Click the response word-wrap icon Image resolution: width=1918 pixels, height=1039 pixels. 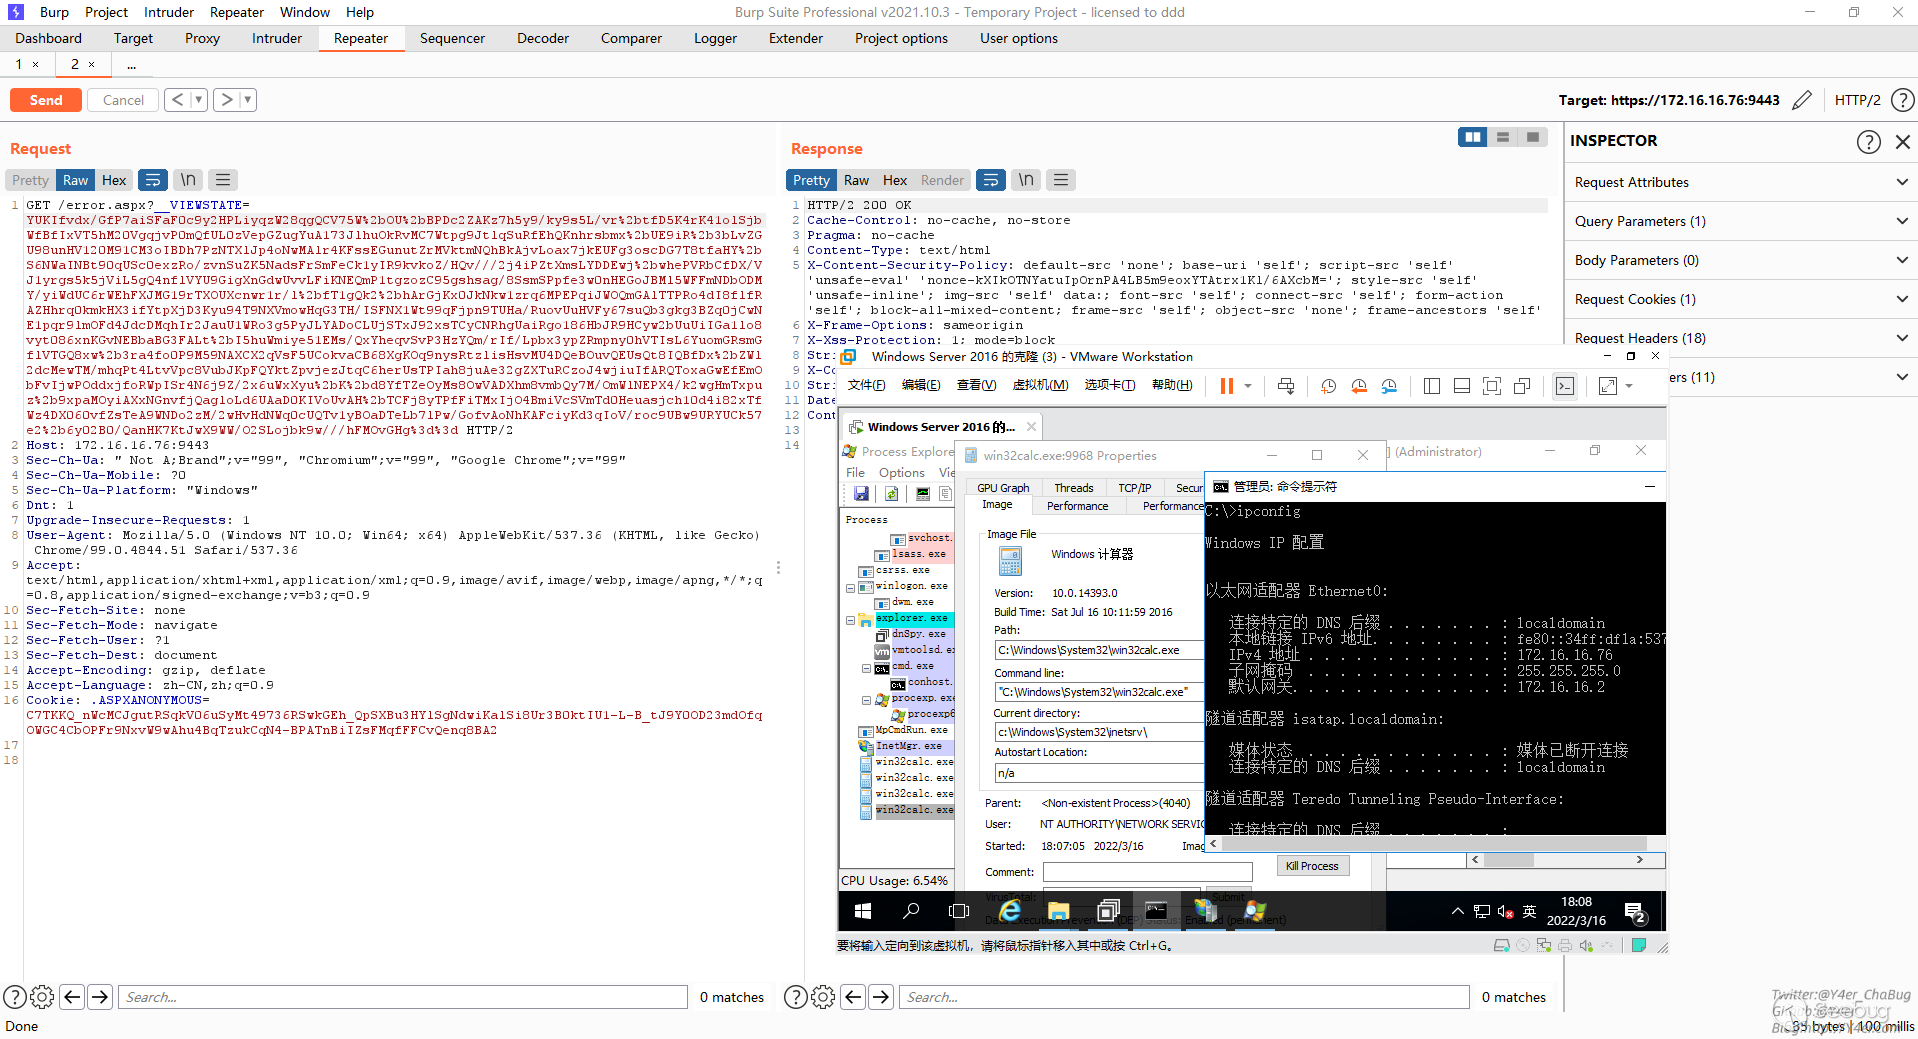[990, 180]
